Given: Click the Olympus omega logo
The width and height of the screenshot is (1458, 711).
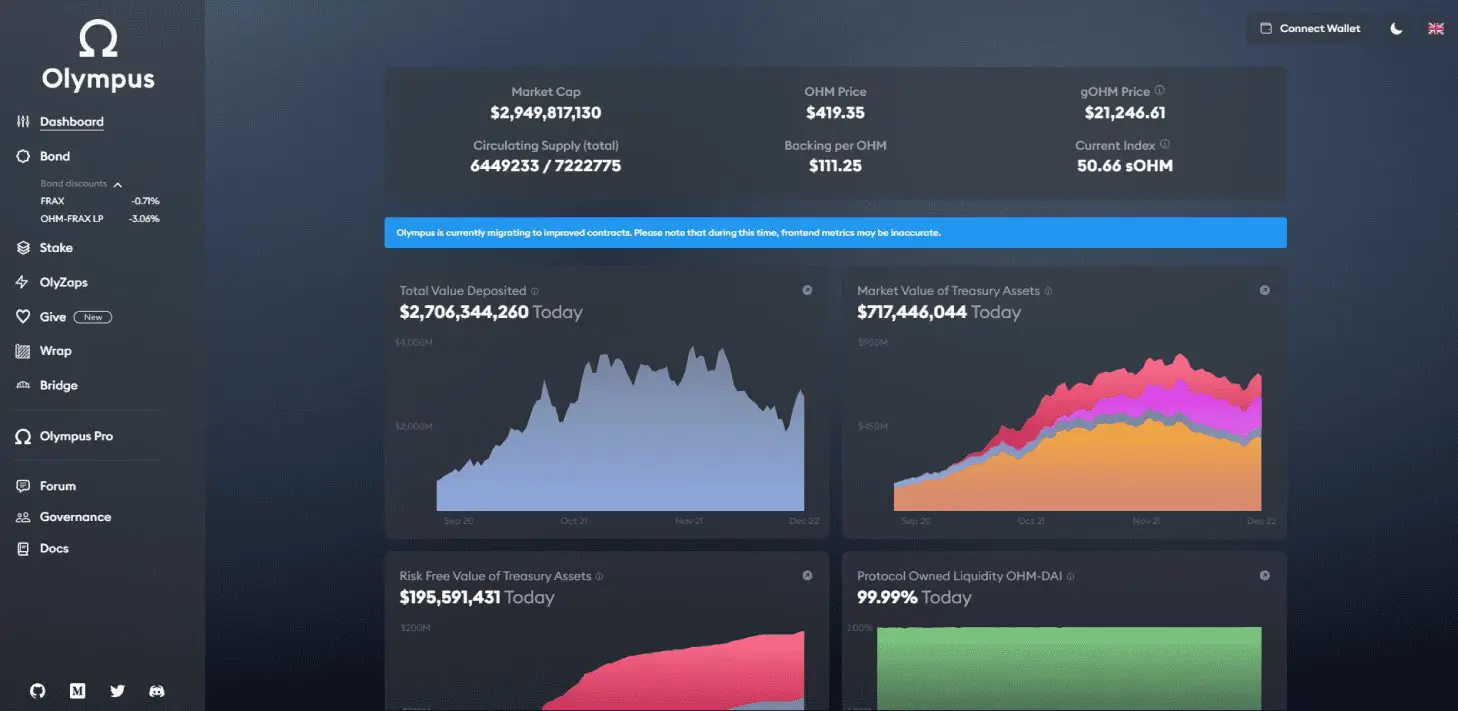Looking at the screenshot, I should point(98,40).
